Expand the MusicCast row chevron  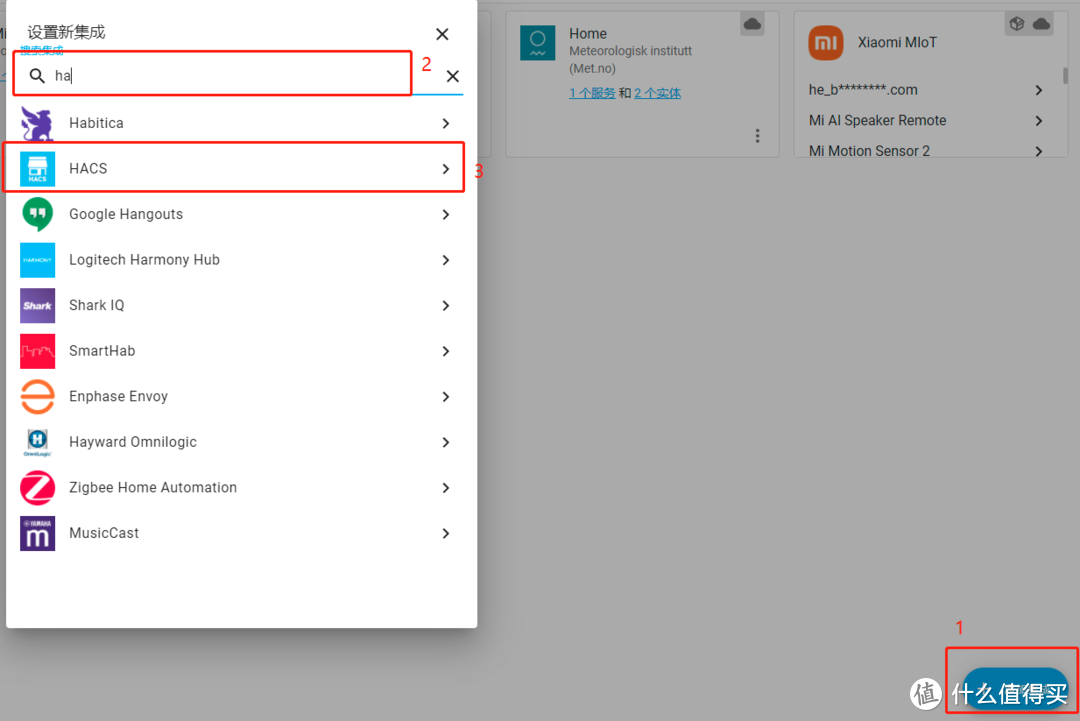446,533
